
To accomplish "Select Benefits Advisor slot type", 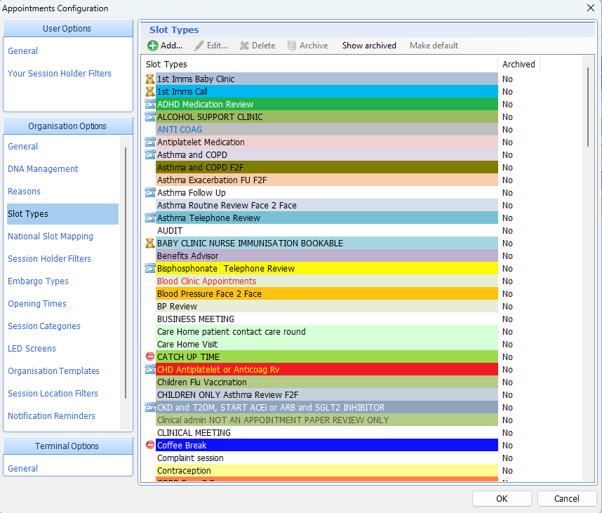I will point(327,256).
